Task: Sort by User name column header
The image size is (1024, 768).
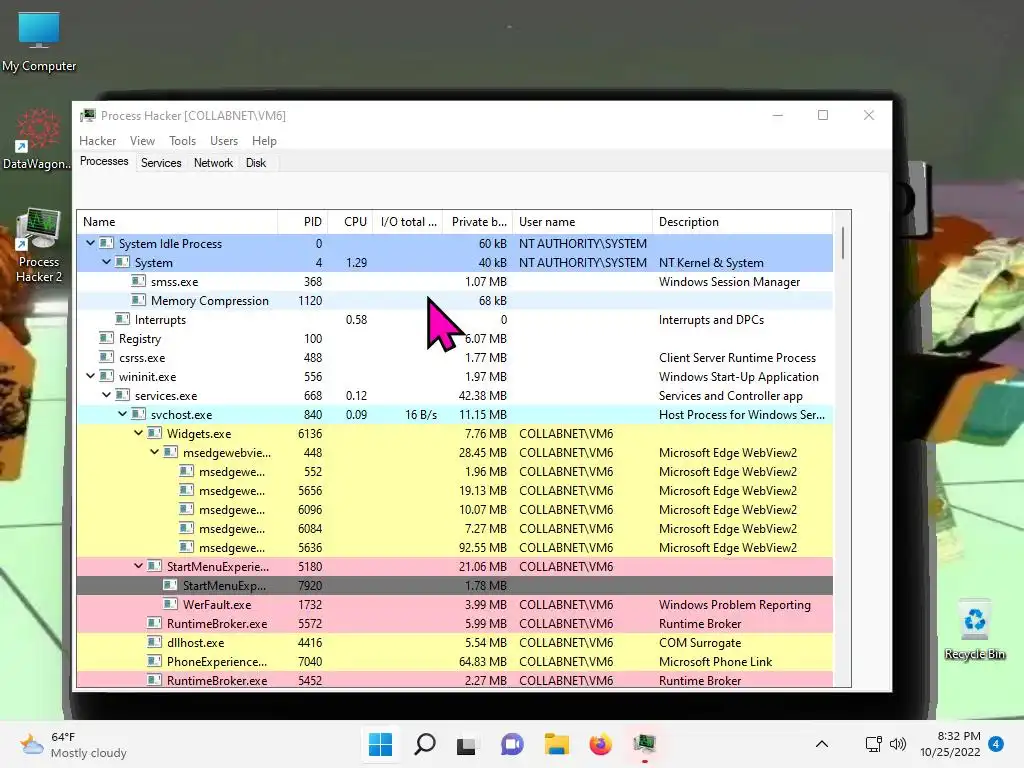Action: (583, 222)
